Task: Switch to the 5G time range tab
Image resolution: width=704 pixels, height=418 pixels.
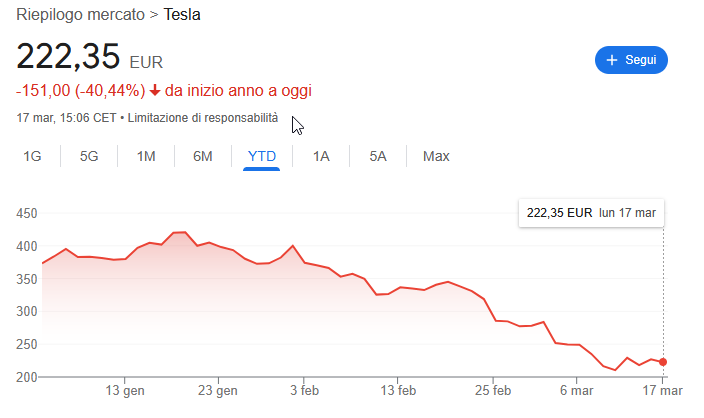Action: point(89,156)
